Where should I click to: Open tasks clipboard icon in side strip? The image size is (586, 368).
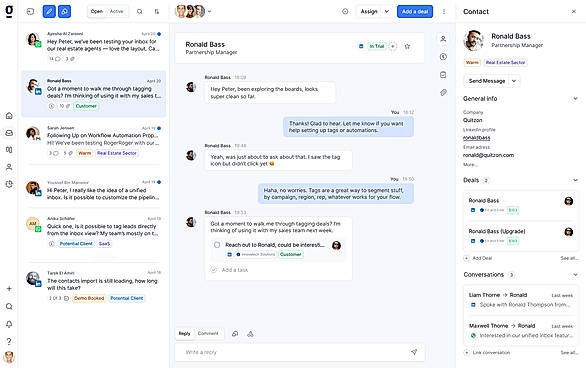click(443, 75)
